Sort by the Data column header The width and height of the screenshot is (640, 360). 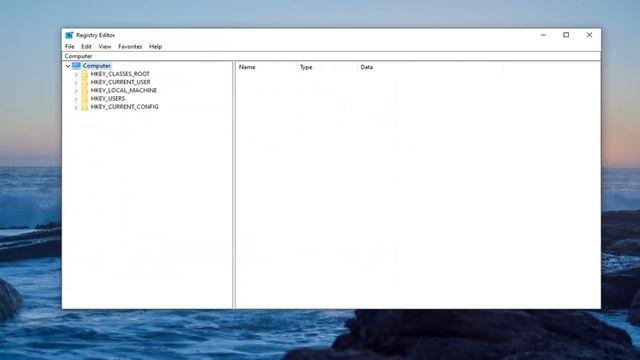pyautogui.click(x=430, y=67)
